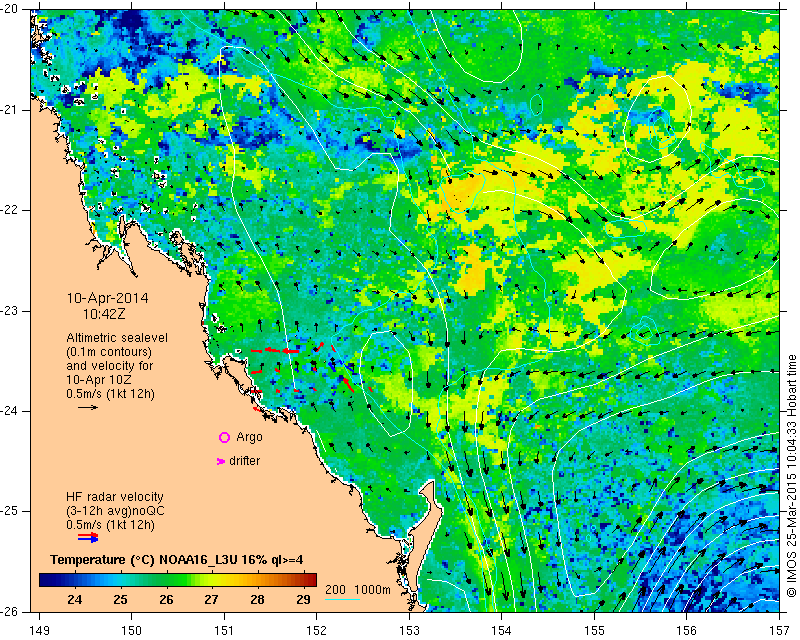
Task: Click the color bar label '26'
Action: [x=166, y=599]
